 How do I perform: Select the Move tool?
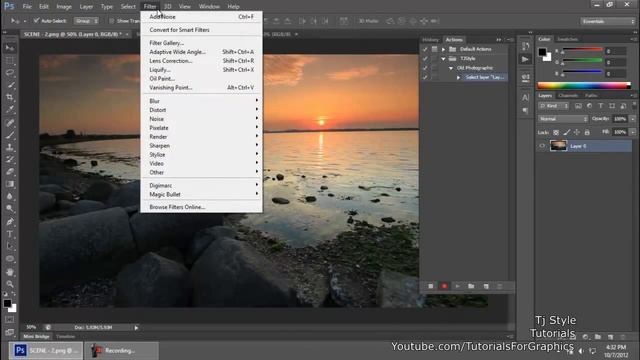10,48
